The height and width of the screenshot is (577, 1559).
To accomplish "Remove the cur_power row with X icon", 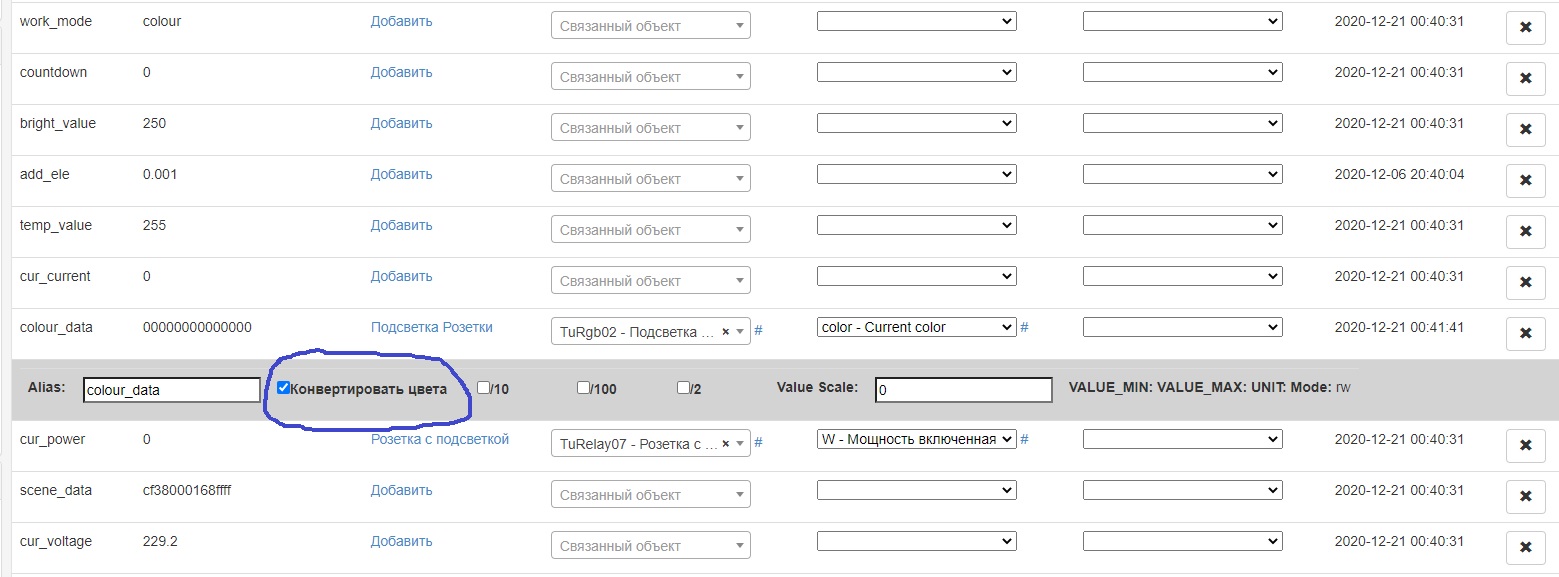I will (1525, 445).
